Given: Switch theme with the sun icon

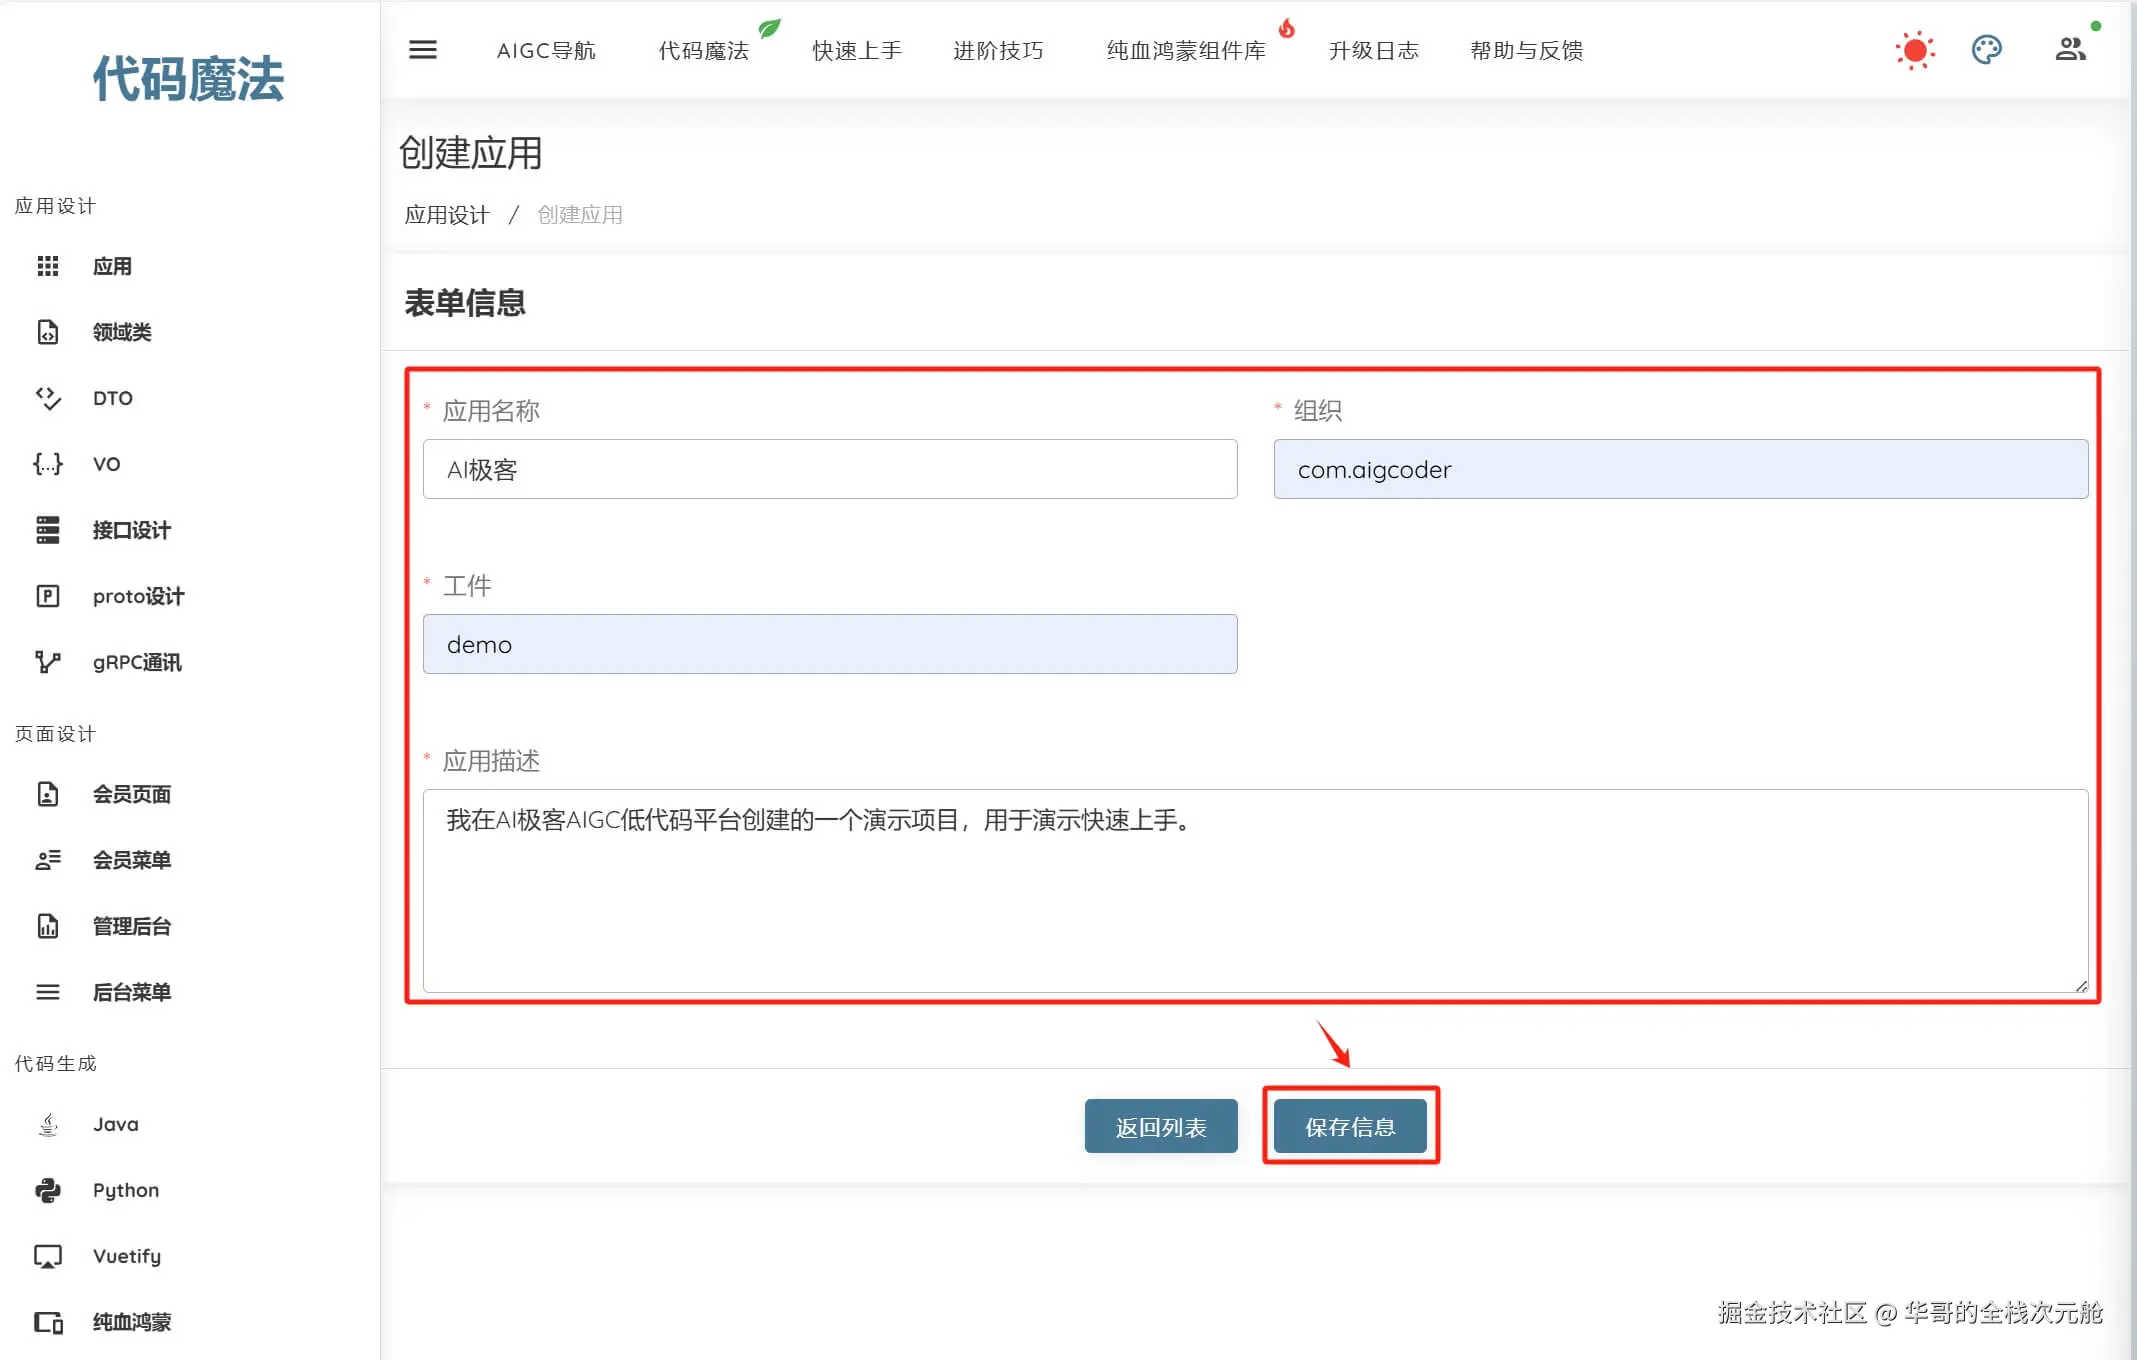Looking at the screenshot, I should click(x=1914, y=50).
